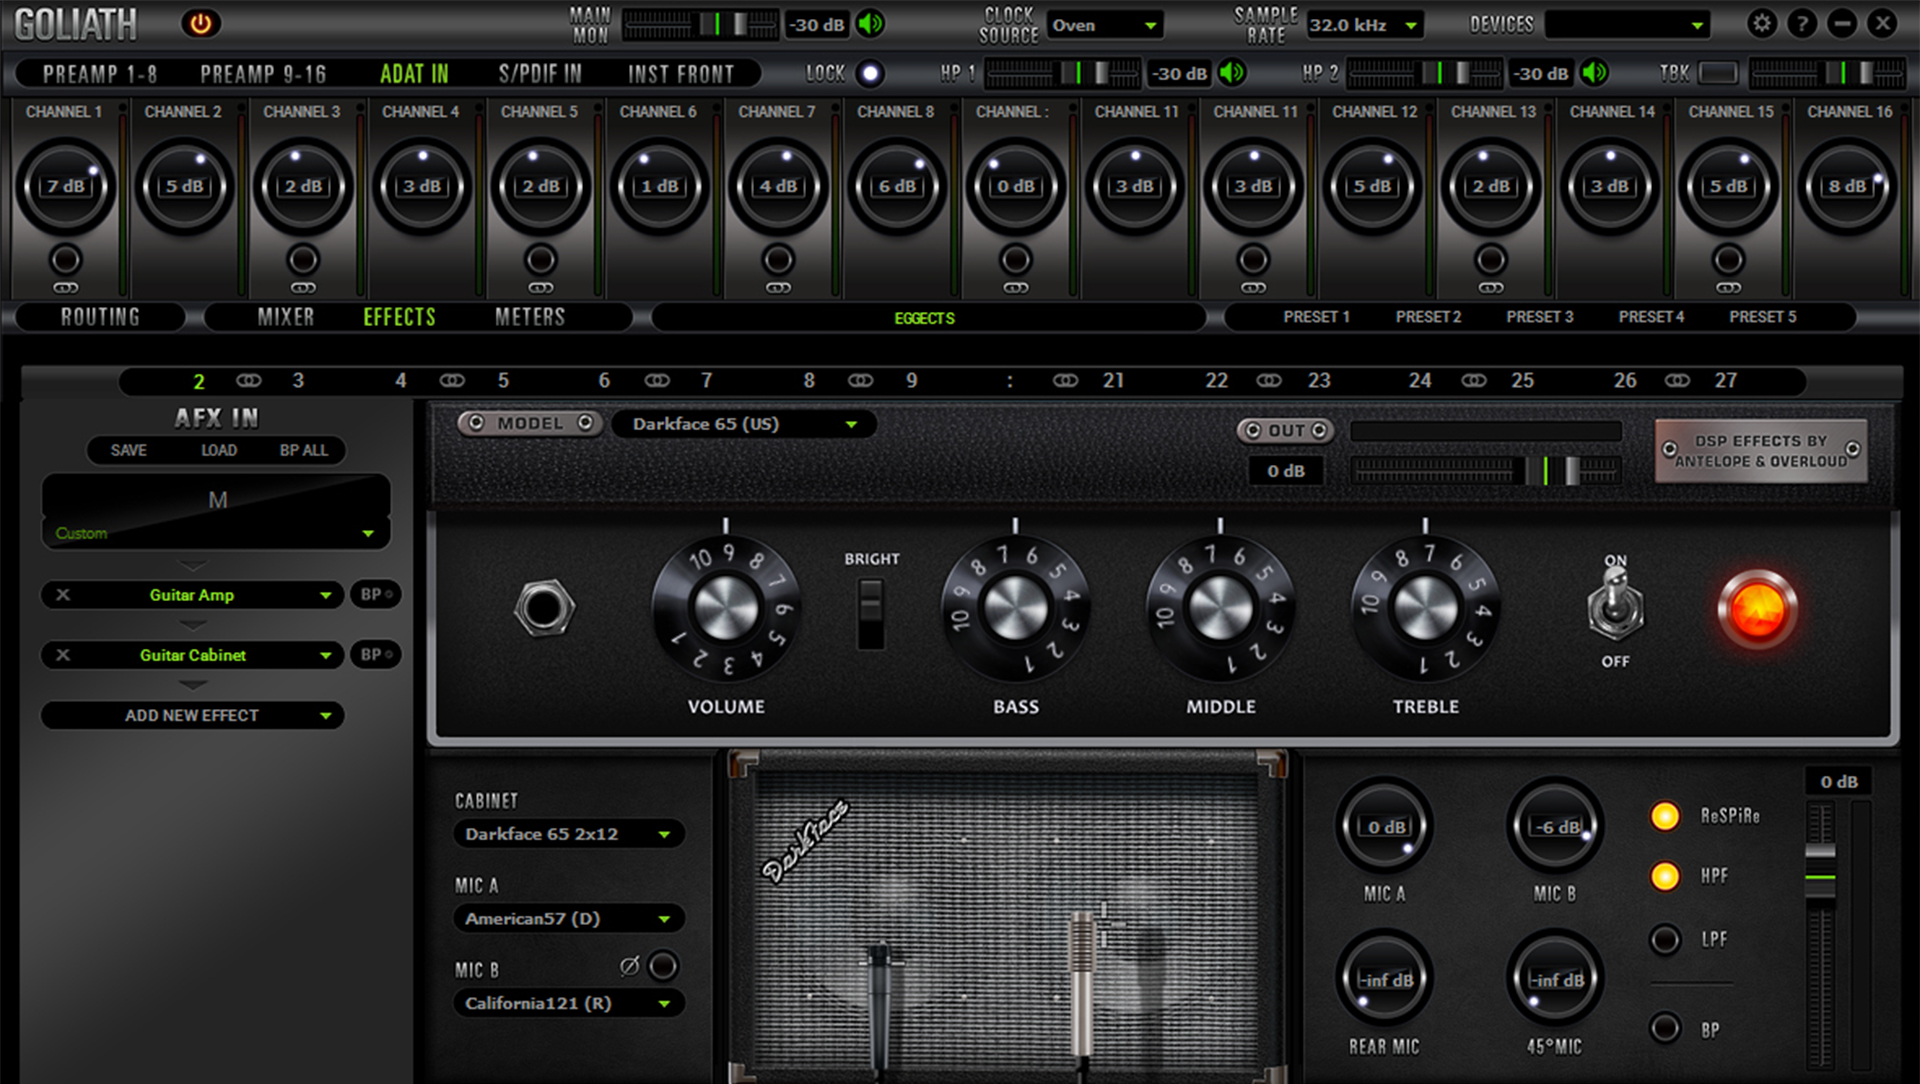This screenshot has width=1920, height=1084.
Task: Open the ADD NEW EFFECT dropdown
Action: [192, 716]
